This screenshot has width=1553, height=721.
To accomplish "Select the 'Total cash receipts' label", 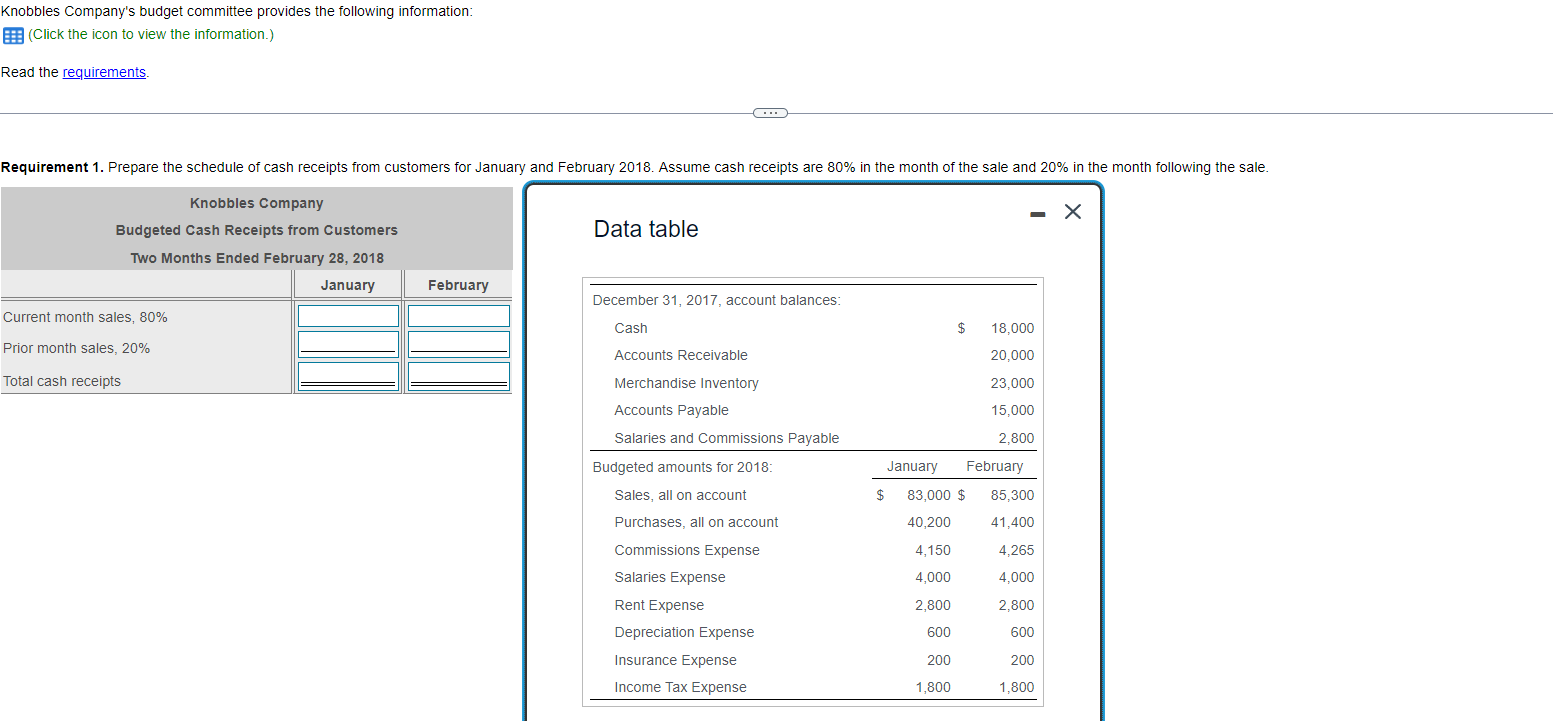I will point(62,381).
